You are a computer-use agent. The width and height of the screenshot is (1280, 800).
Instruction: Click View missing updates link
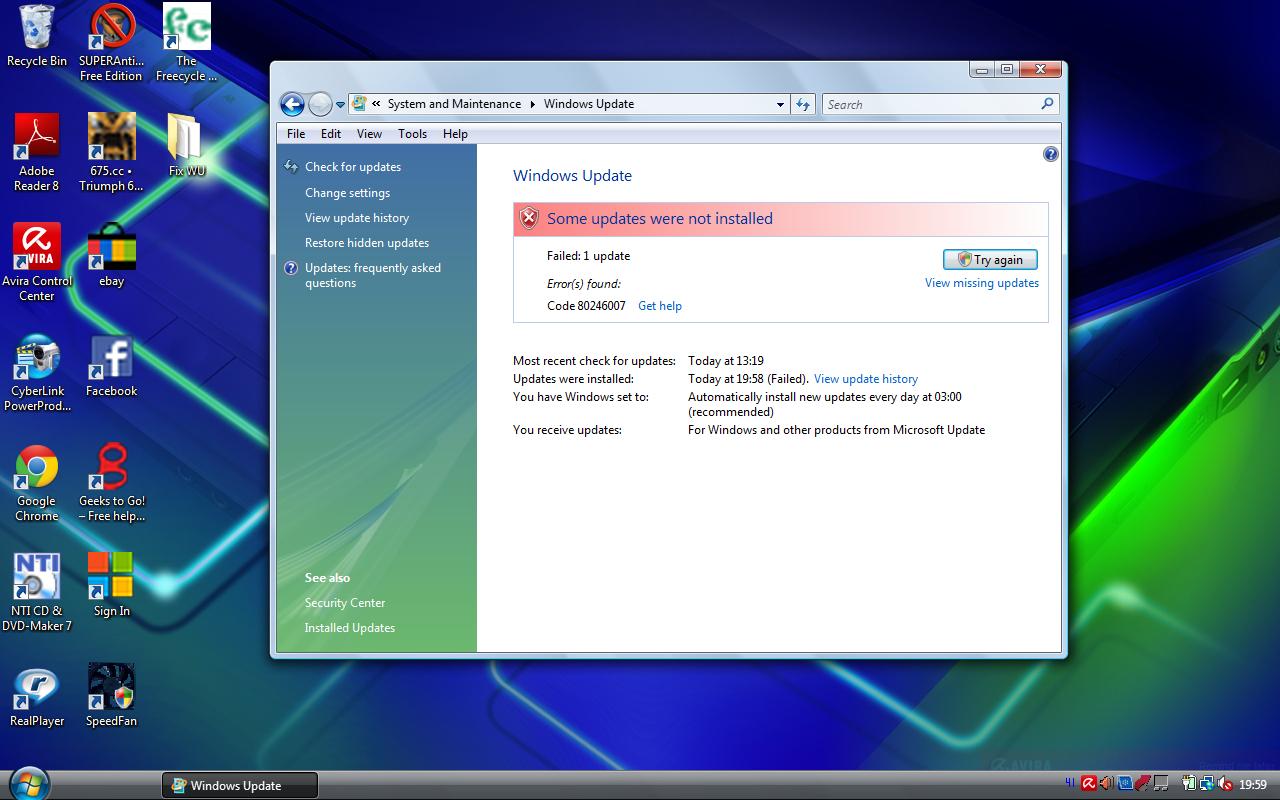(x=982, y=283)
